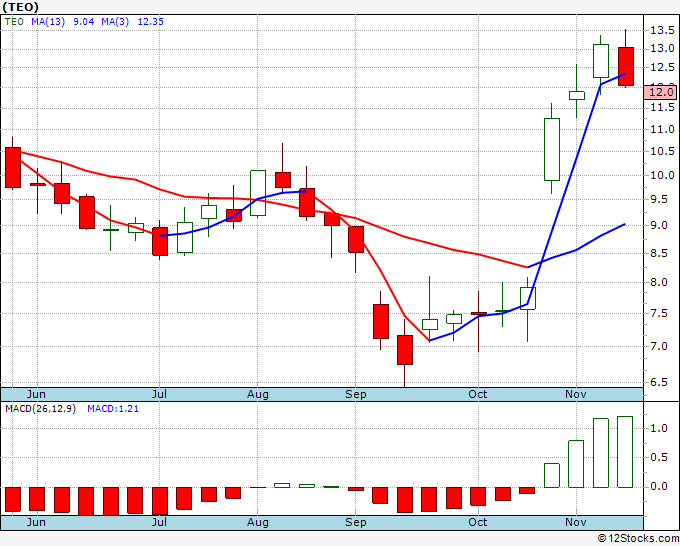This screenshot has width=680, height=546.
Task: Click Oct on the MACD panel time axis
Action: [x=477, y=522]
